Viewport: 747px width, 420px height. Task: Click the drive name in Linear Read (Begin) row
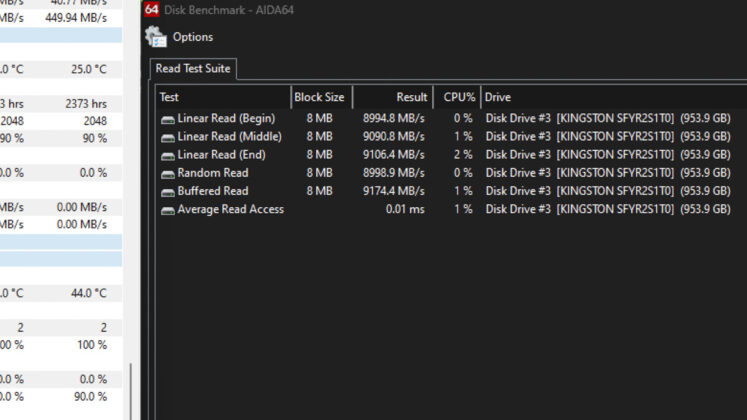coord(608,118)
